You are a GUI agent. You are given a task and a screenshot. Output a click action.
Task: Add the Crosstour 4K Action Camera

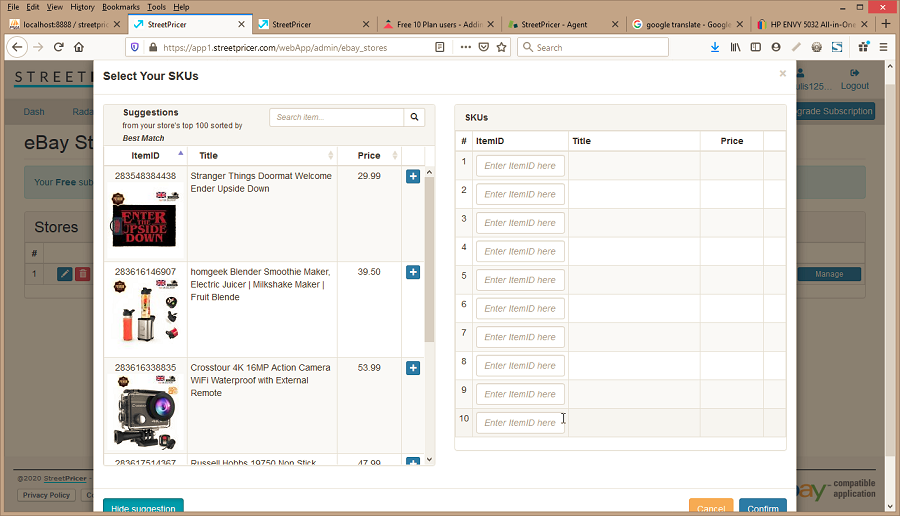pyautogui.click(x=413, y=368)
